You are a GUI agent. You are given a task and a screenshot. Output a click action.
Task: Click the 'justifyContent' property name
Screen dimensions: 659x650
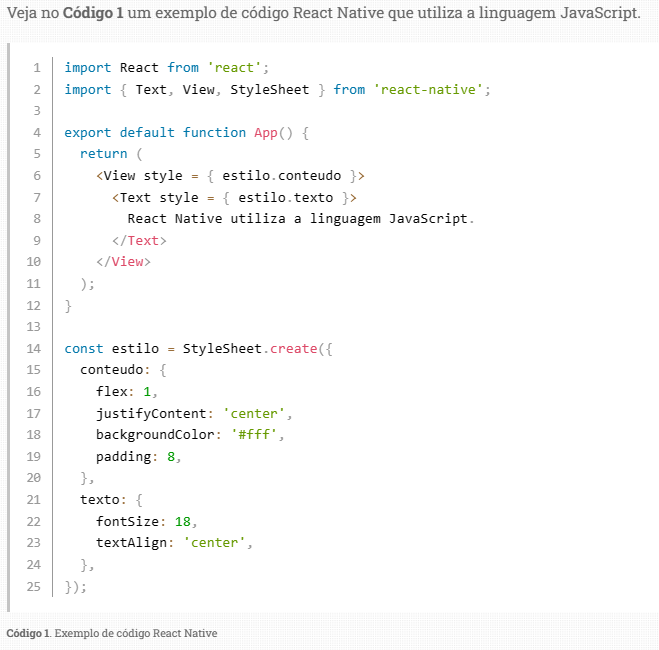[150, 413]
